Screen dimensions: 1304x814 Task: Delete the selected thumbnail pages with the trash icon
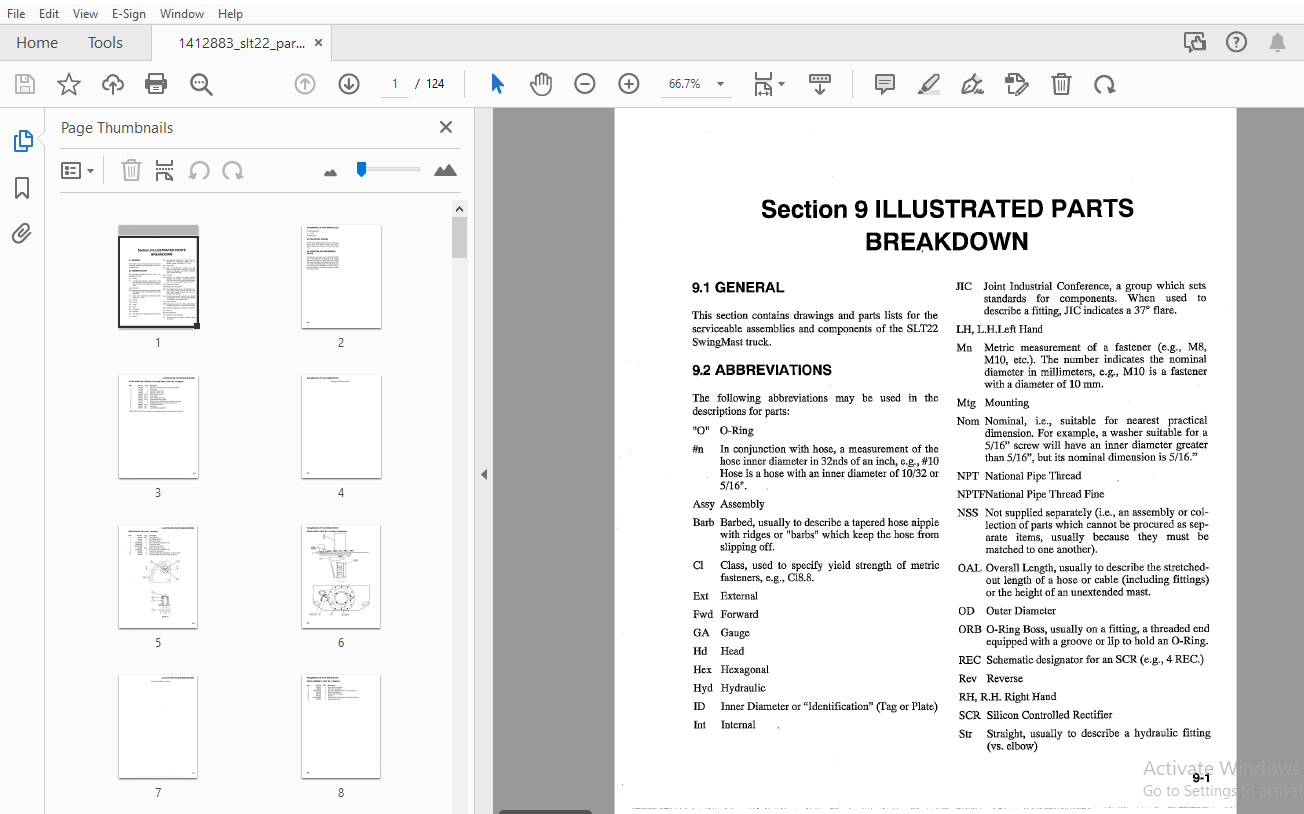click(x=131, y=171)
